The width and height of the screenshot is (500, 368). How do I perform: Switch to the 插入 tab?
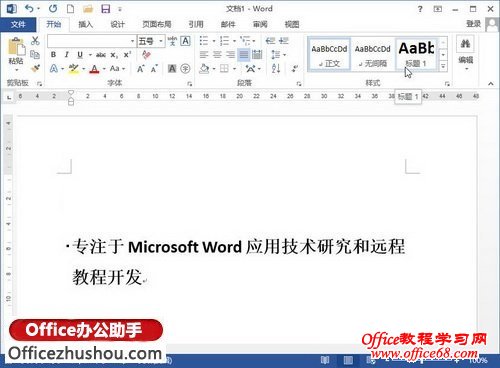[x=85, y=24]
